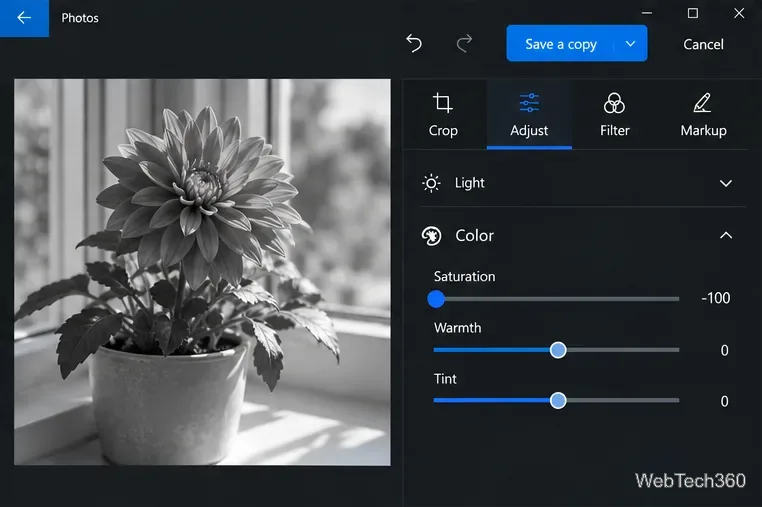Undo the last edit
762x507 pixels.
(x=414, y=44)
